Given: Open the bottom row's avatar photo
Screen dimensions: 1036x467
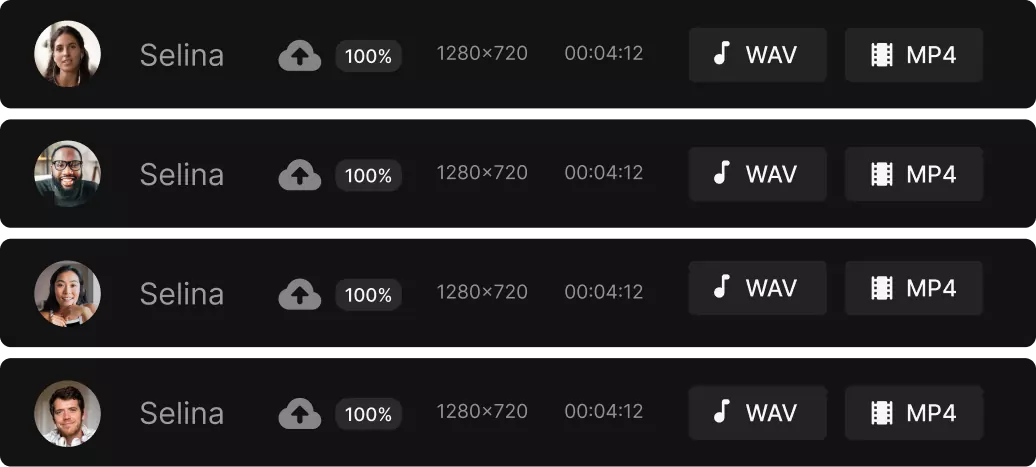Looking at the screenshot, I should pos(67,413).
